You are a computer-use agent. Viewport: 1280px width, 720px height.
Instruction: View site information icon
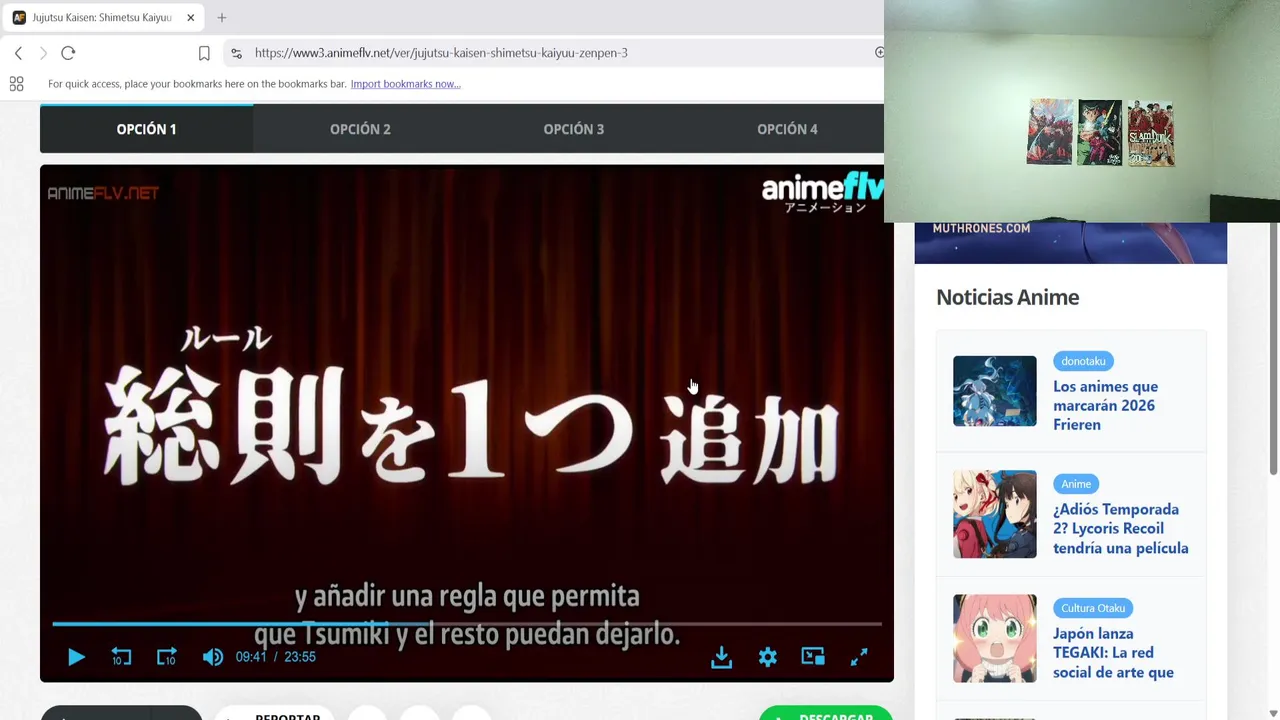click(236, 53)
